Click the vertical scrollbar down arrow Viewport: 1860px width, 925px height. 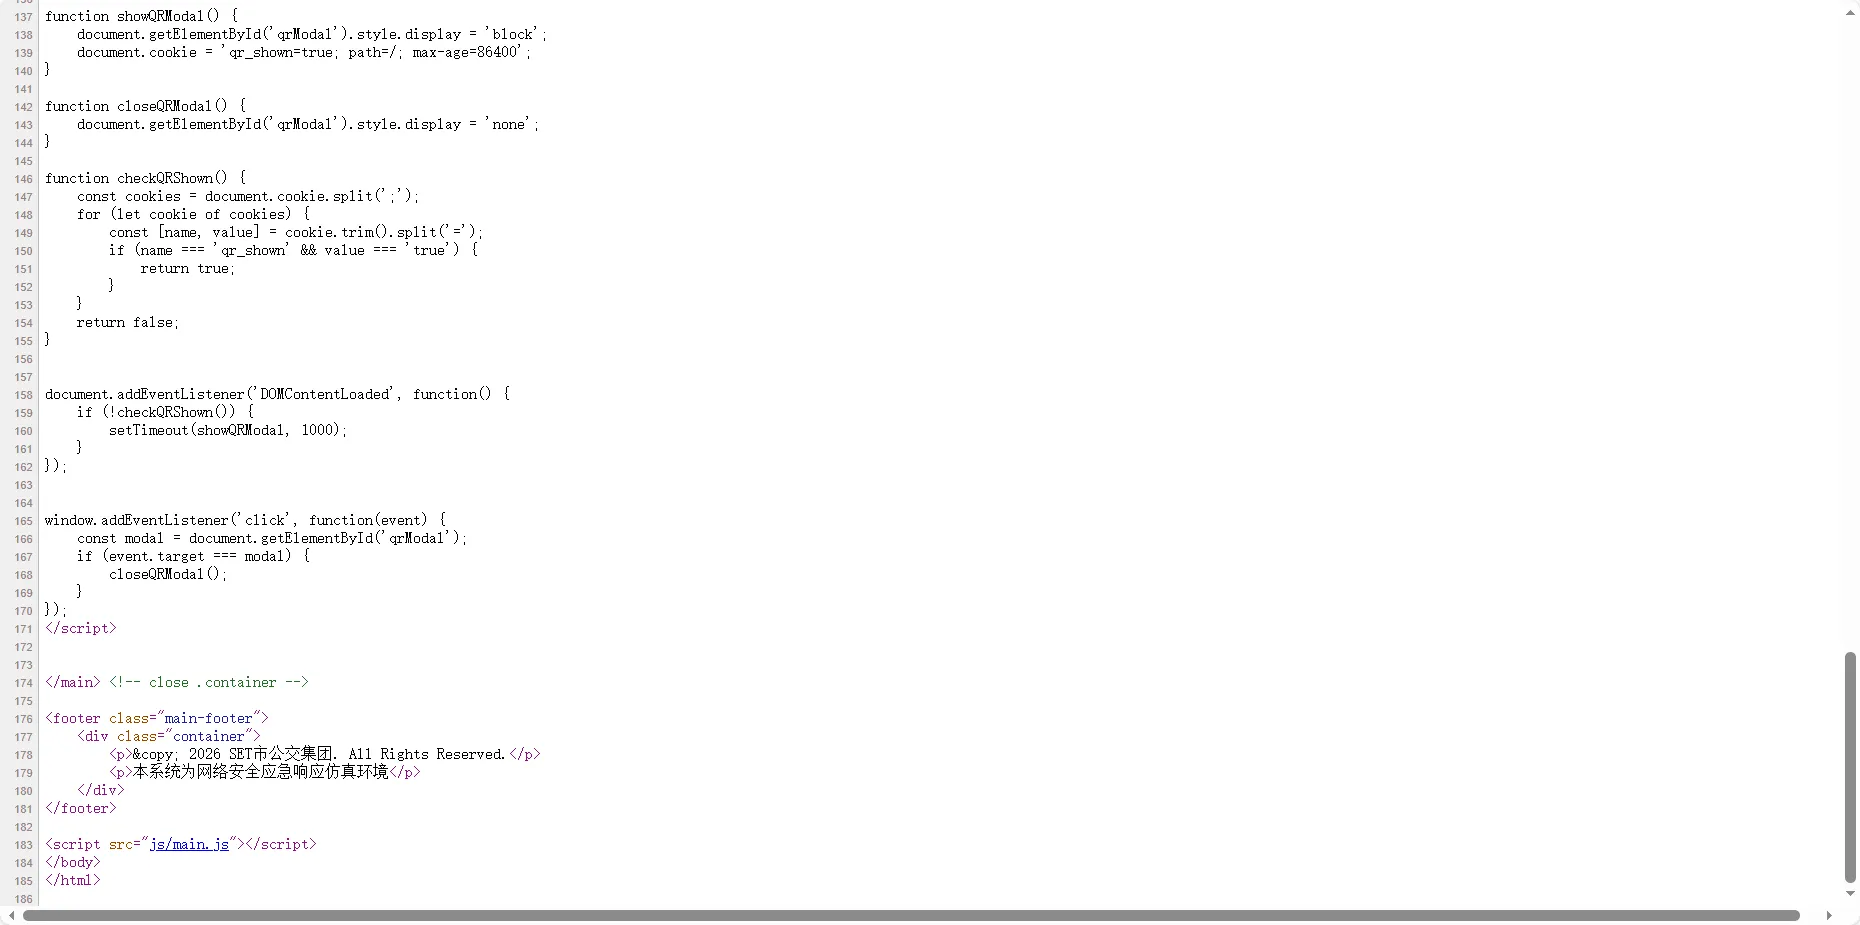pos(1850,894)
